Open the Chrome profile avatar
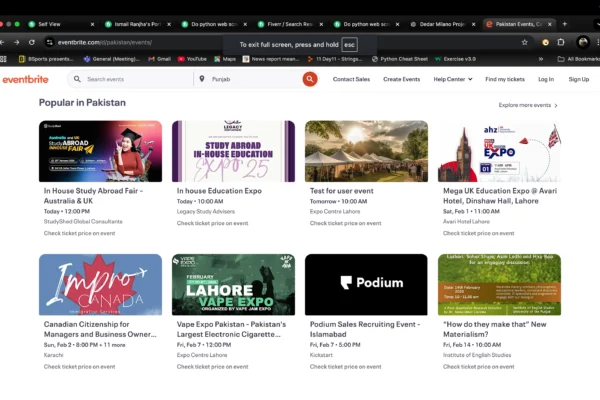 (x=583, y=42)
